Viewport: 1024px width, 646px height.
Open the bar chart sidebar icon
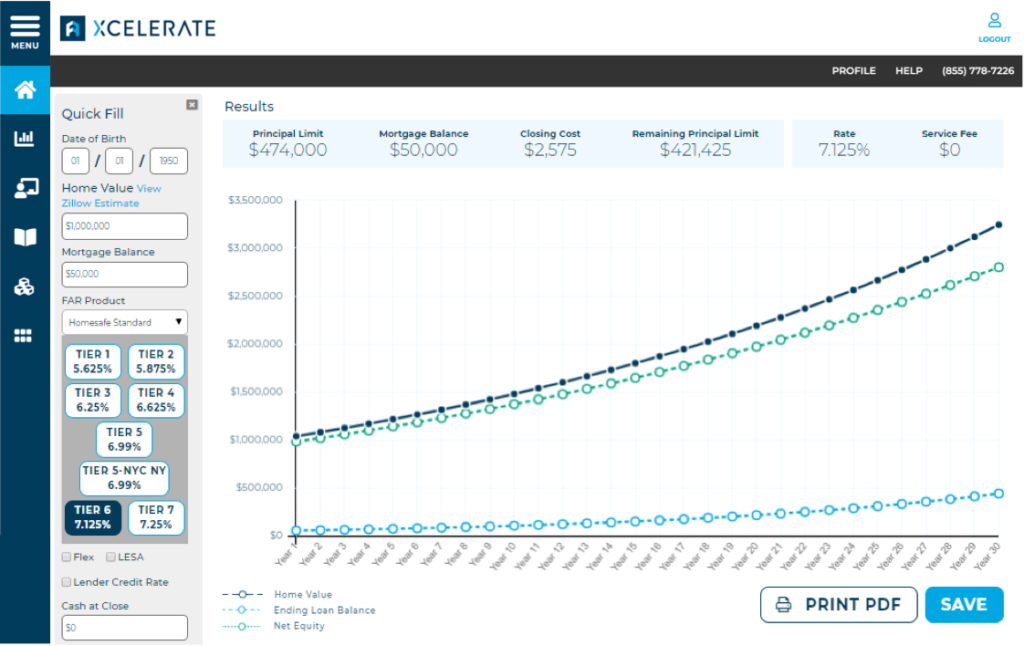(25, 139)
